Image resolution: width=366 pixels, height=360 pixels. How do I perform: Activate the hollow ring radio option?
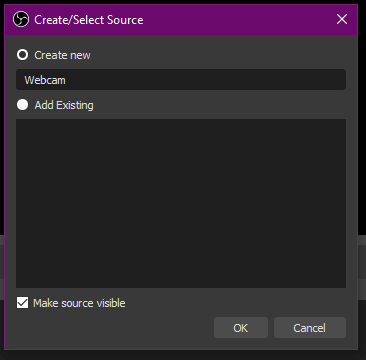click(22, 55)
